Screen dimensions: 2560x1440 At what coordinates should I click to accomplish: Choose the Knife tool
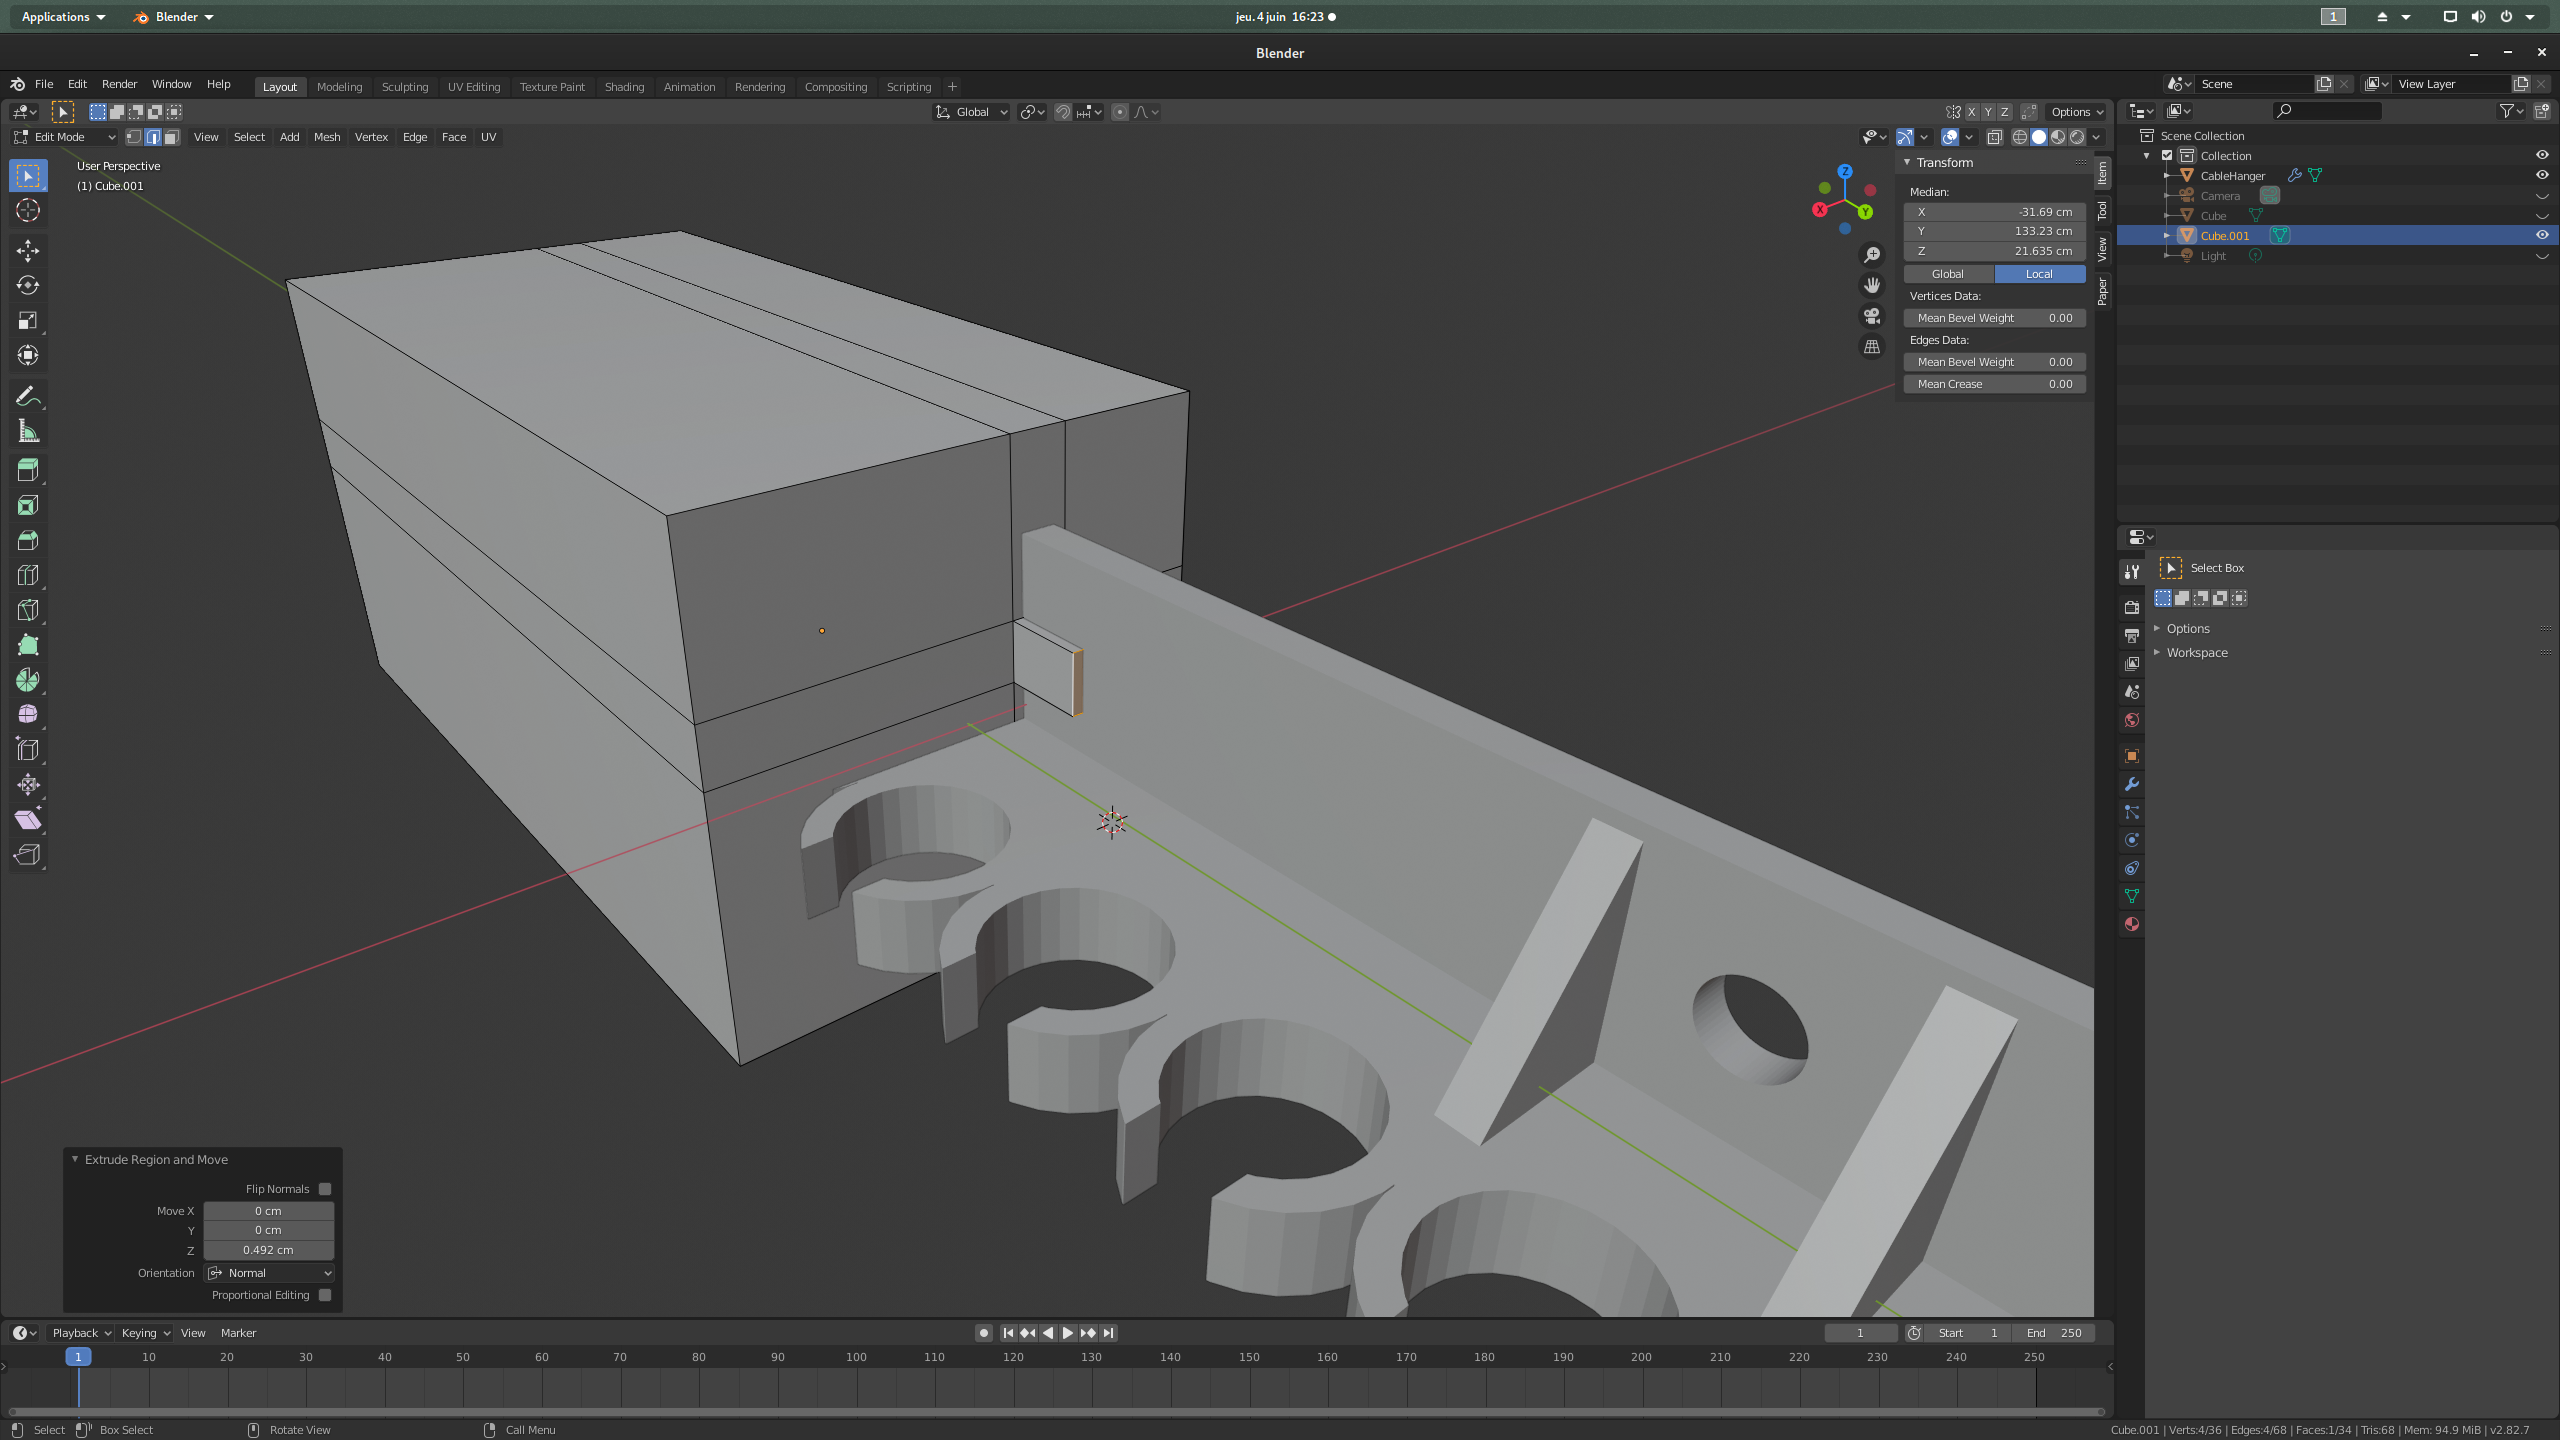(28, 610)
